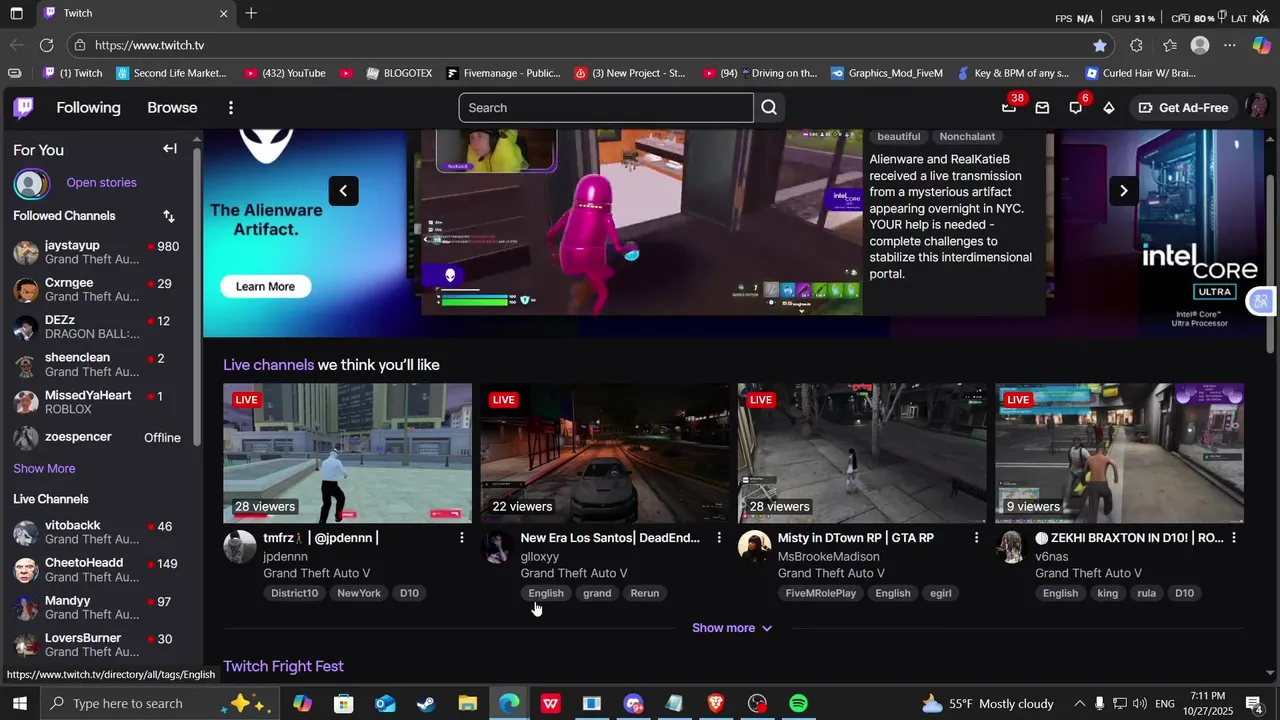Open Prime loot crown icon with 38 badge
The height and width of the screenshot is (720, 1280).
point(1010,107)
